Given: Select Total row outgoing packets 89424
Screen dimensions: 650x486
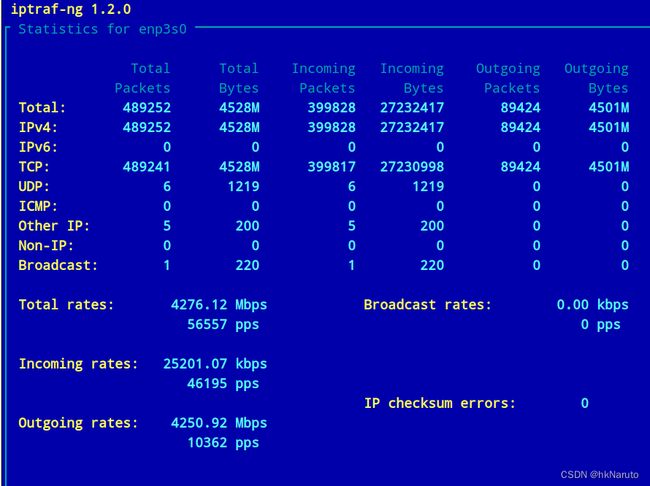Looking at the screenshot, I should (x=521, y=108).
